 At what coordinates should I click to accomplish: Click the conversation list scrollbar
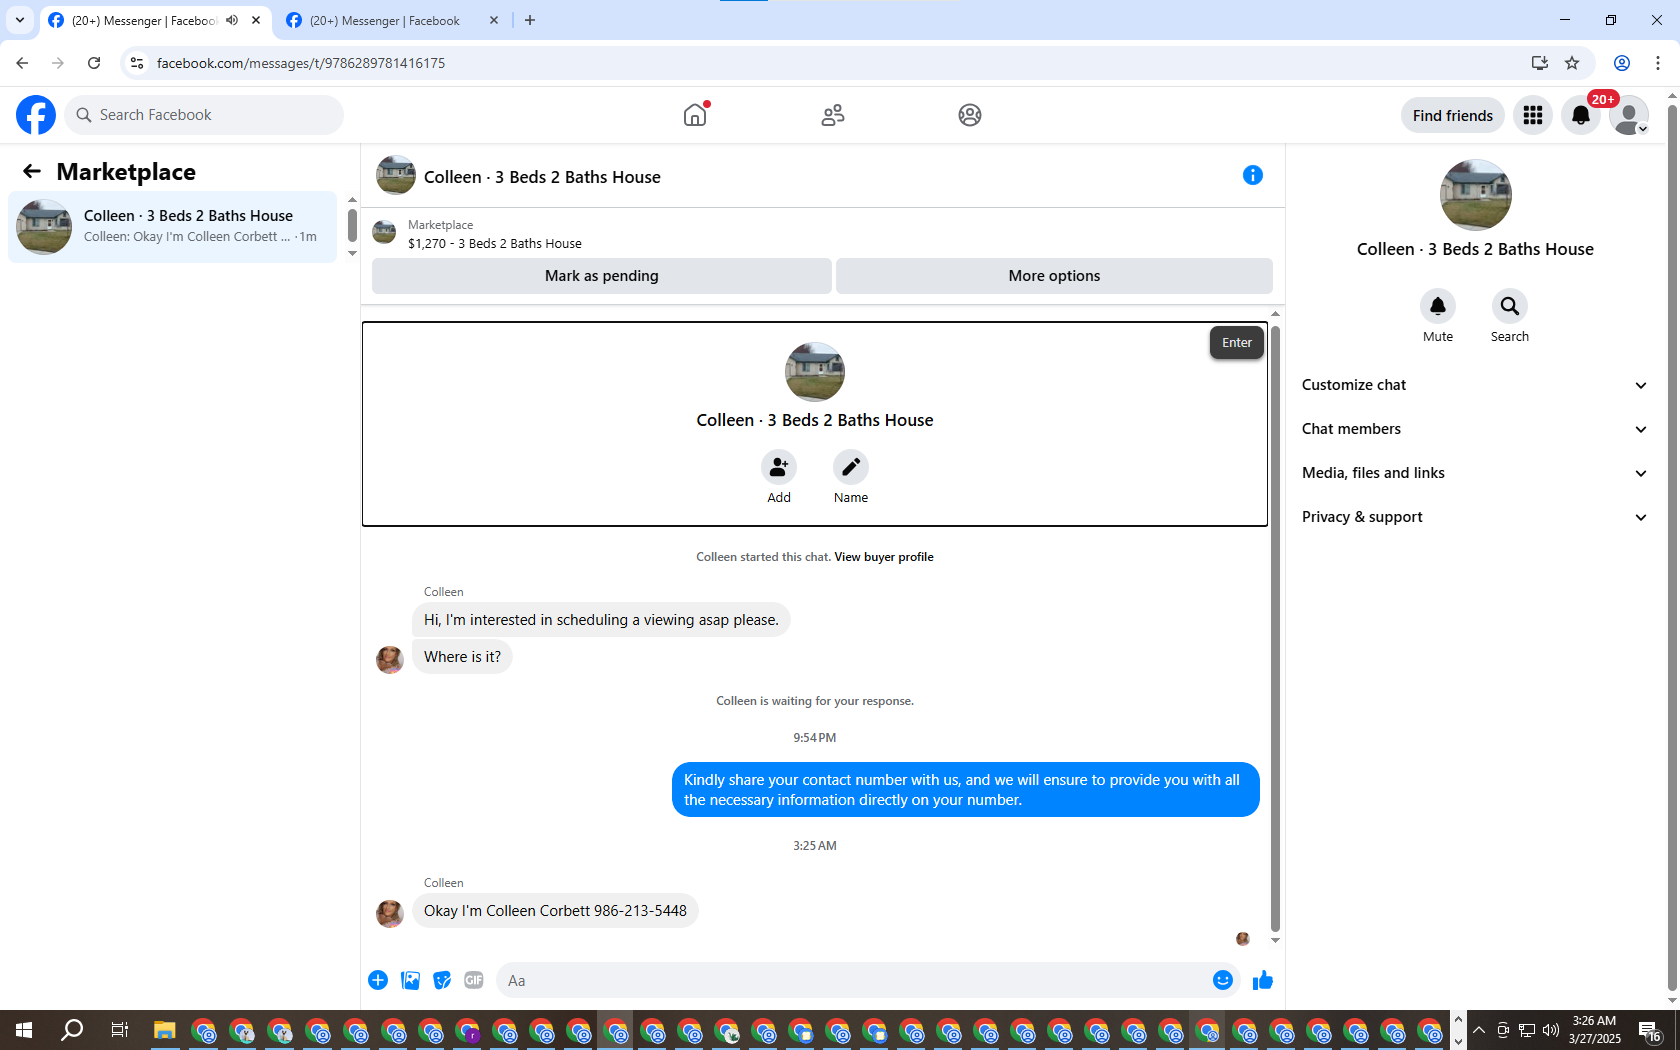tap(352, 225)
